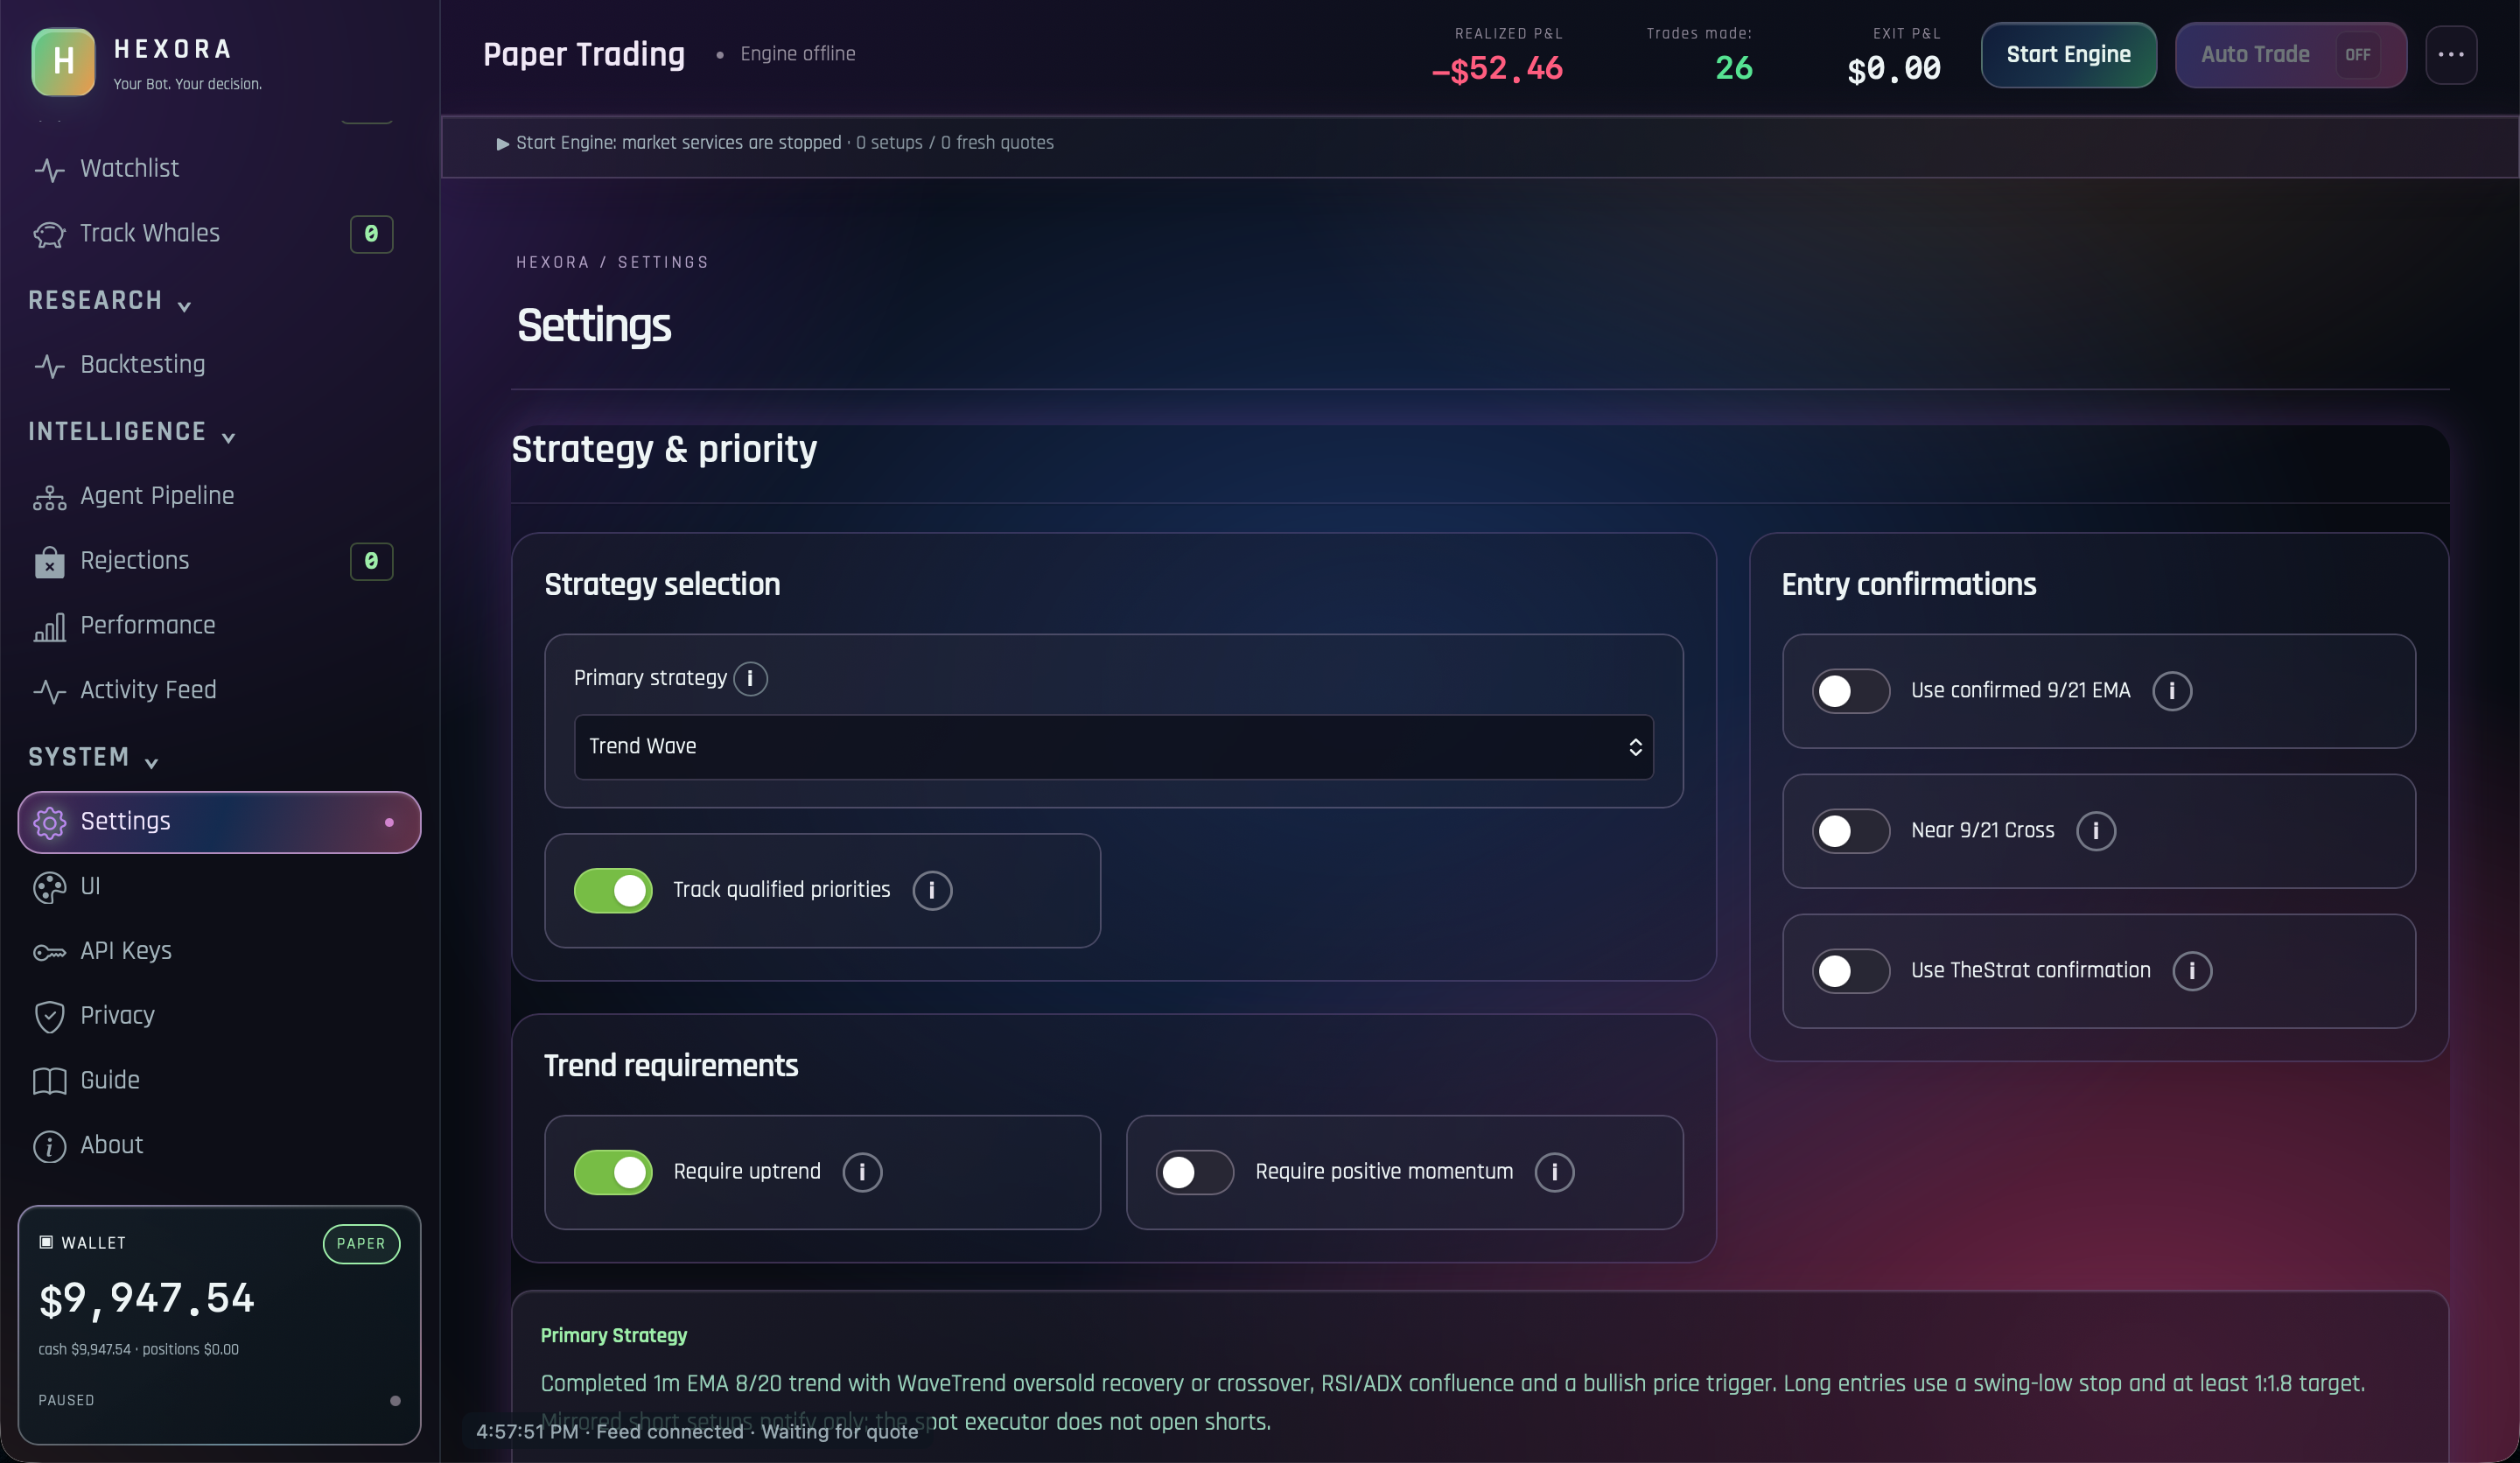Image resolution: width=2520 pixels, height=1463 pixels.
Task: Select the Settings sidebar item
Action: pos(219,822)
